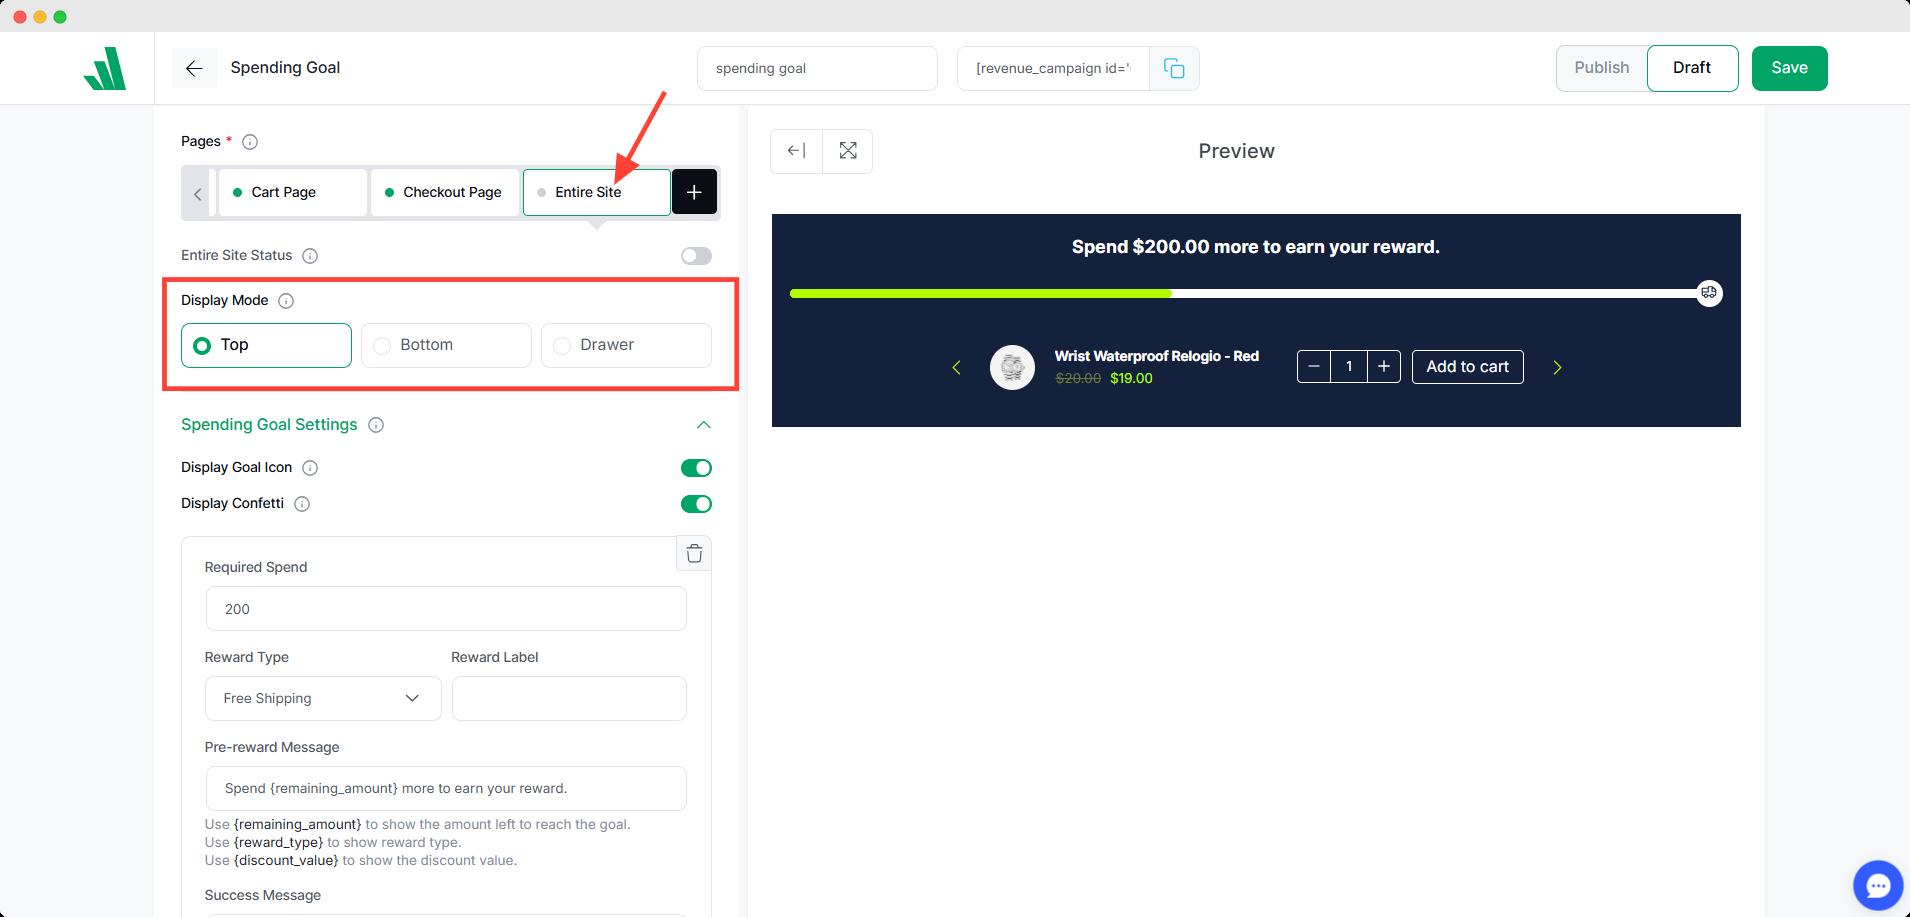
Task: Click the Success Message label
Action: [x=263, y=896]
